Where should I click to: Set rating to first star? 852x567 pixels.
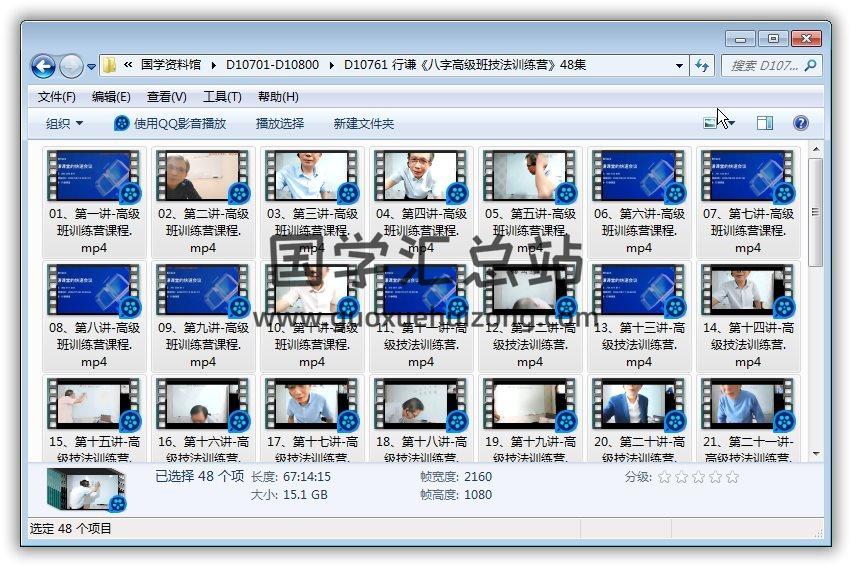point(664,477)
